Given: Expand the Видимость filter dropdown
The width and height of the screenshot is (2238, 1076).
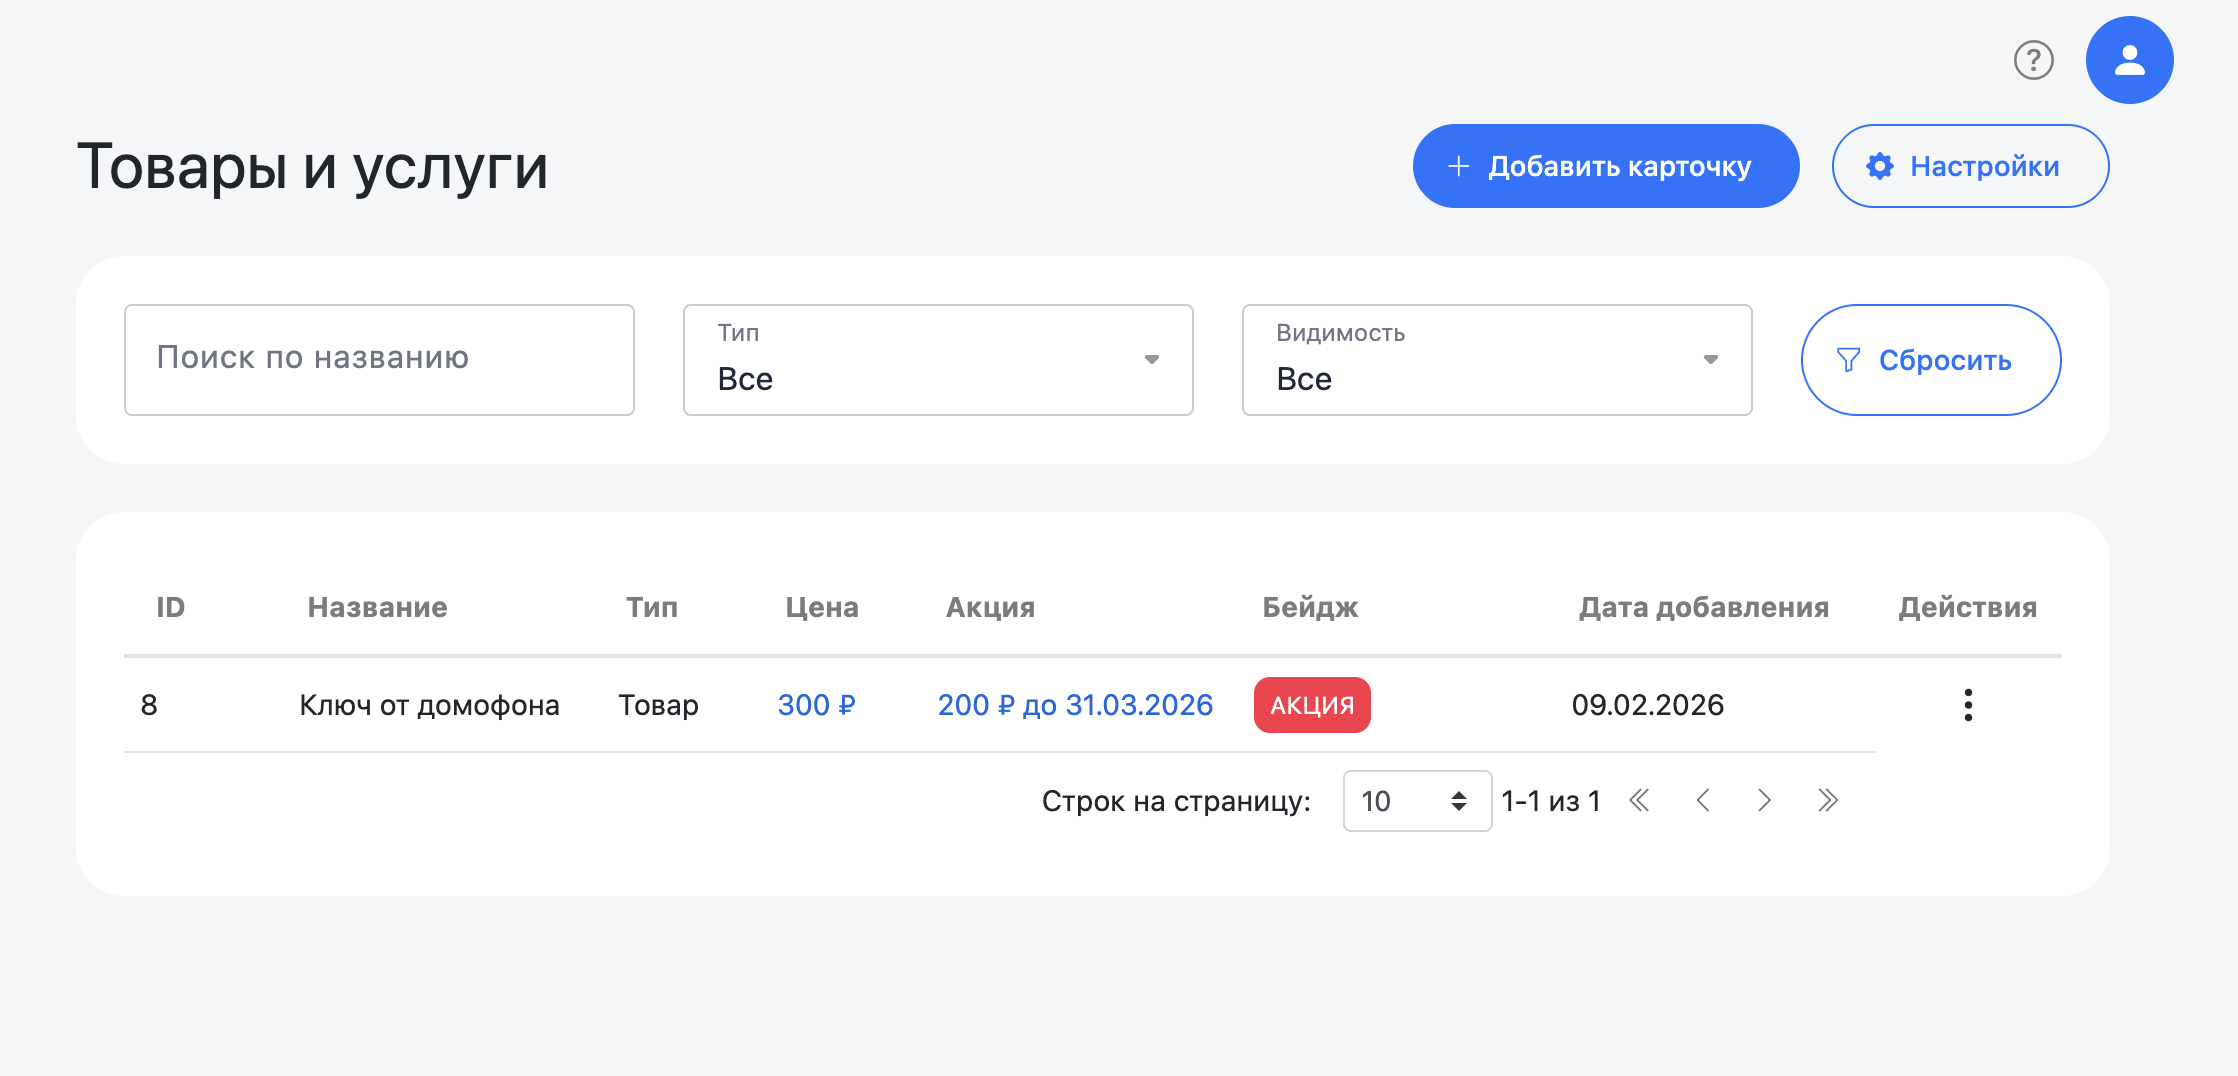Looking at the screenshot, I should click(x=1496, y=360).
